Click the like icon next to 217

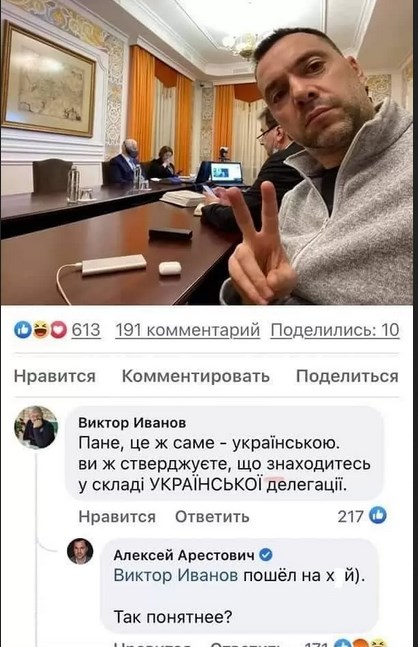click(378, 515)
